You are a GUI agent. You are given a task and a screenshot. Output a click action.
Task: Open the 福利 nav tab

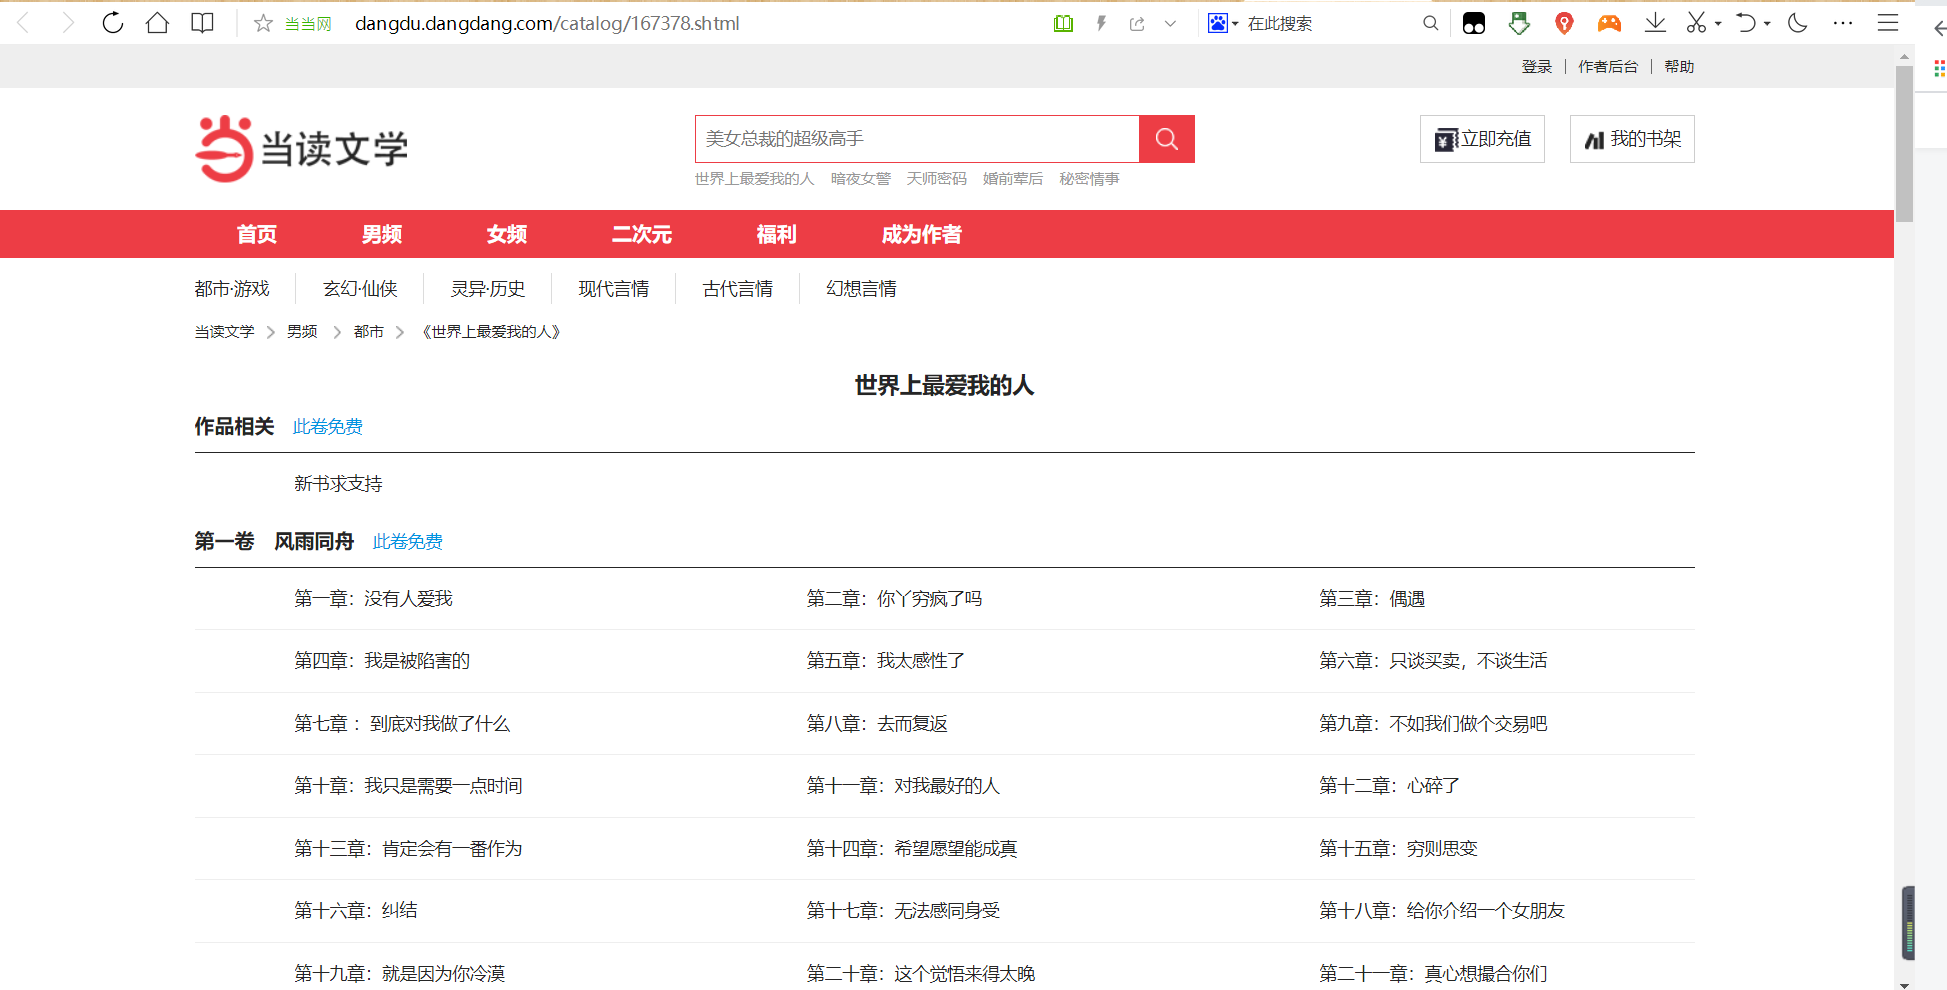pyautogui.click(x=777, y=234)
